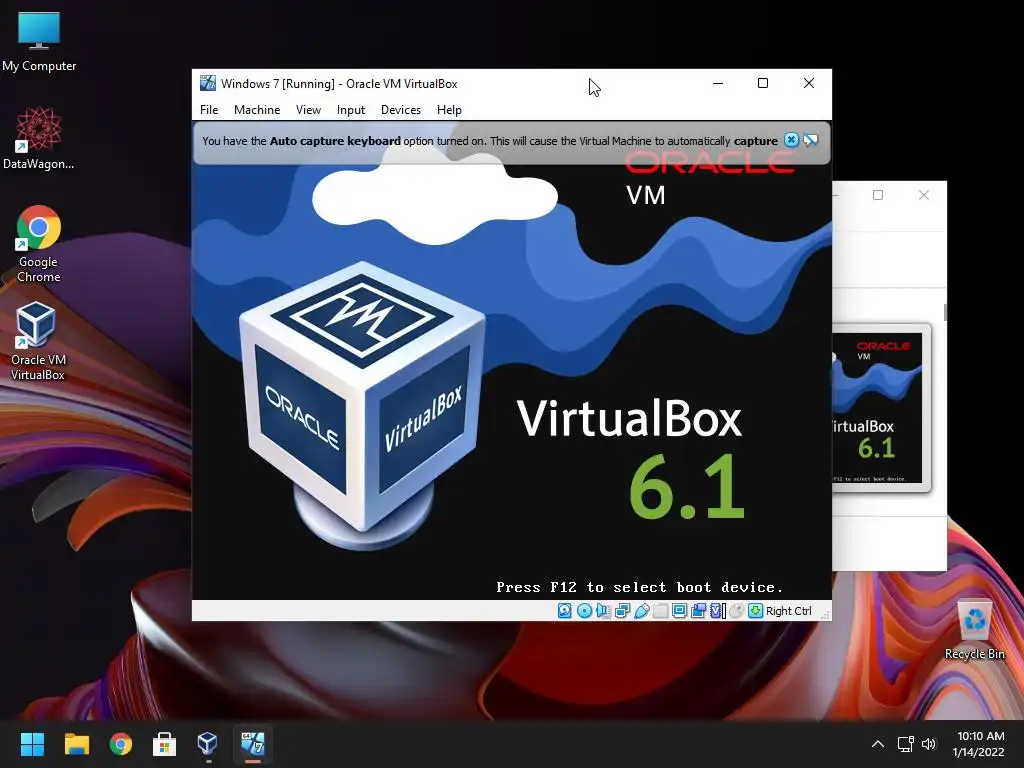Click the CPU virtualization status icon
This screenshot has width=1024, height=768.
[x=717, y=611]
